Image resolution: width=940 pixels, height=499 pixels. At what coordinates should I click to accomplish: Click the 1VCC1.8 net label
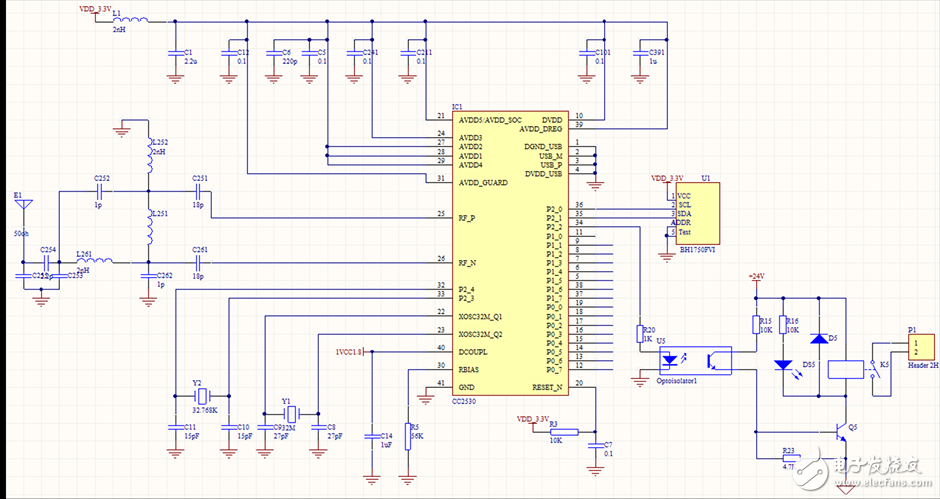349,351
